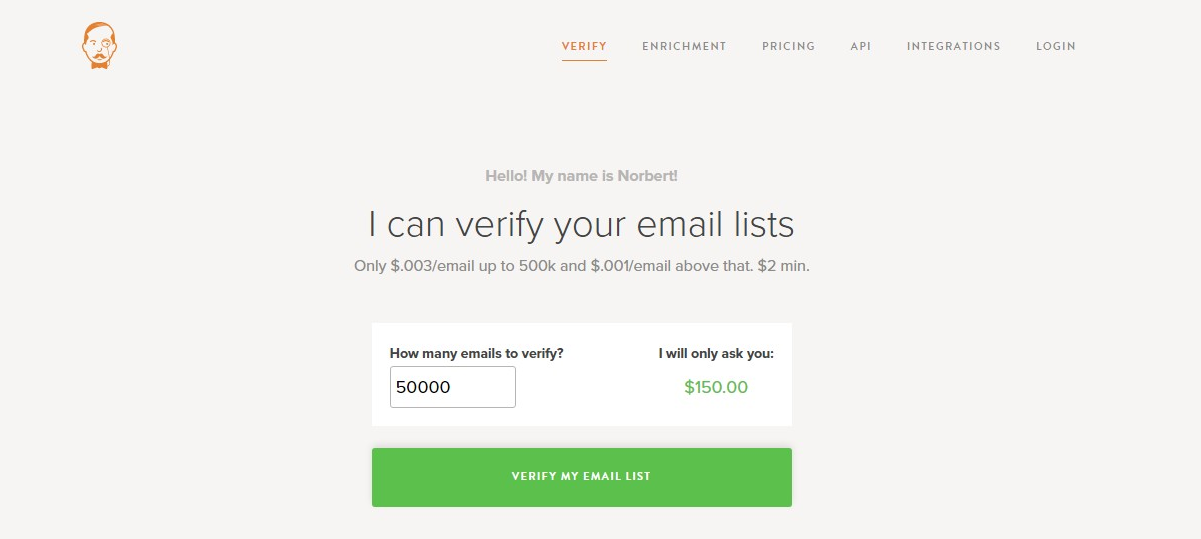Screen dimensions: 1201x539
Task: Click the $150.00 price amount
Action: click(x=716, y=387)
